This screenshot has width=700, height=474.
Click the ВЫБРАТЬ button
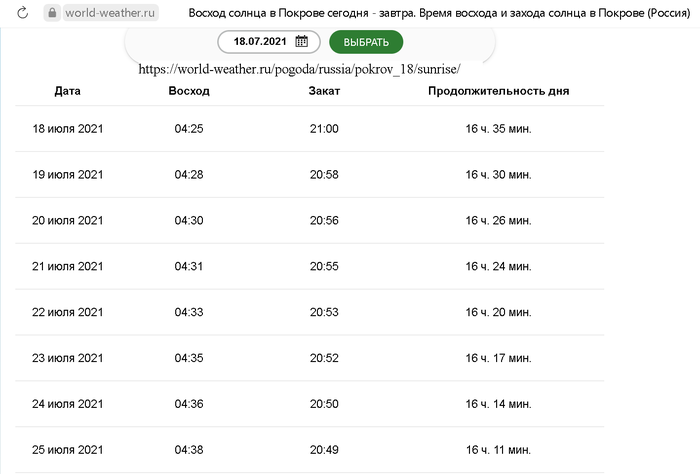click(x=366, y=42)
